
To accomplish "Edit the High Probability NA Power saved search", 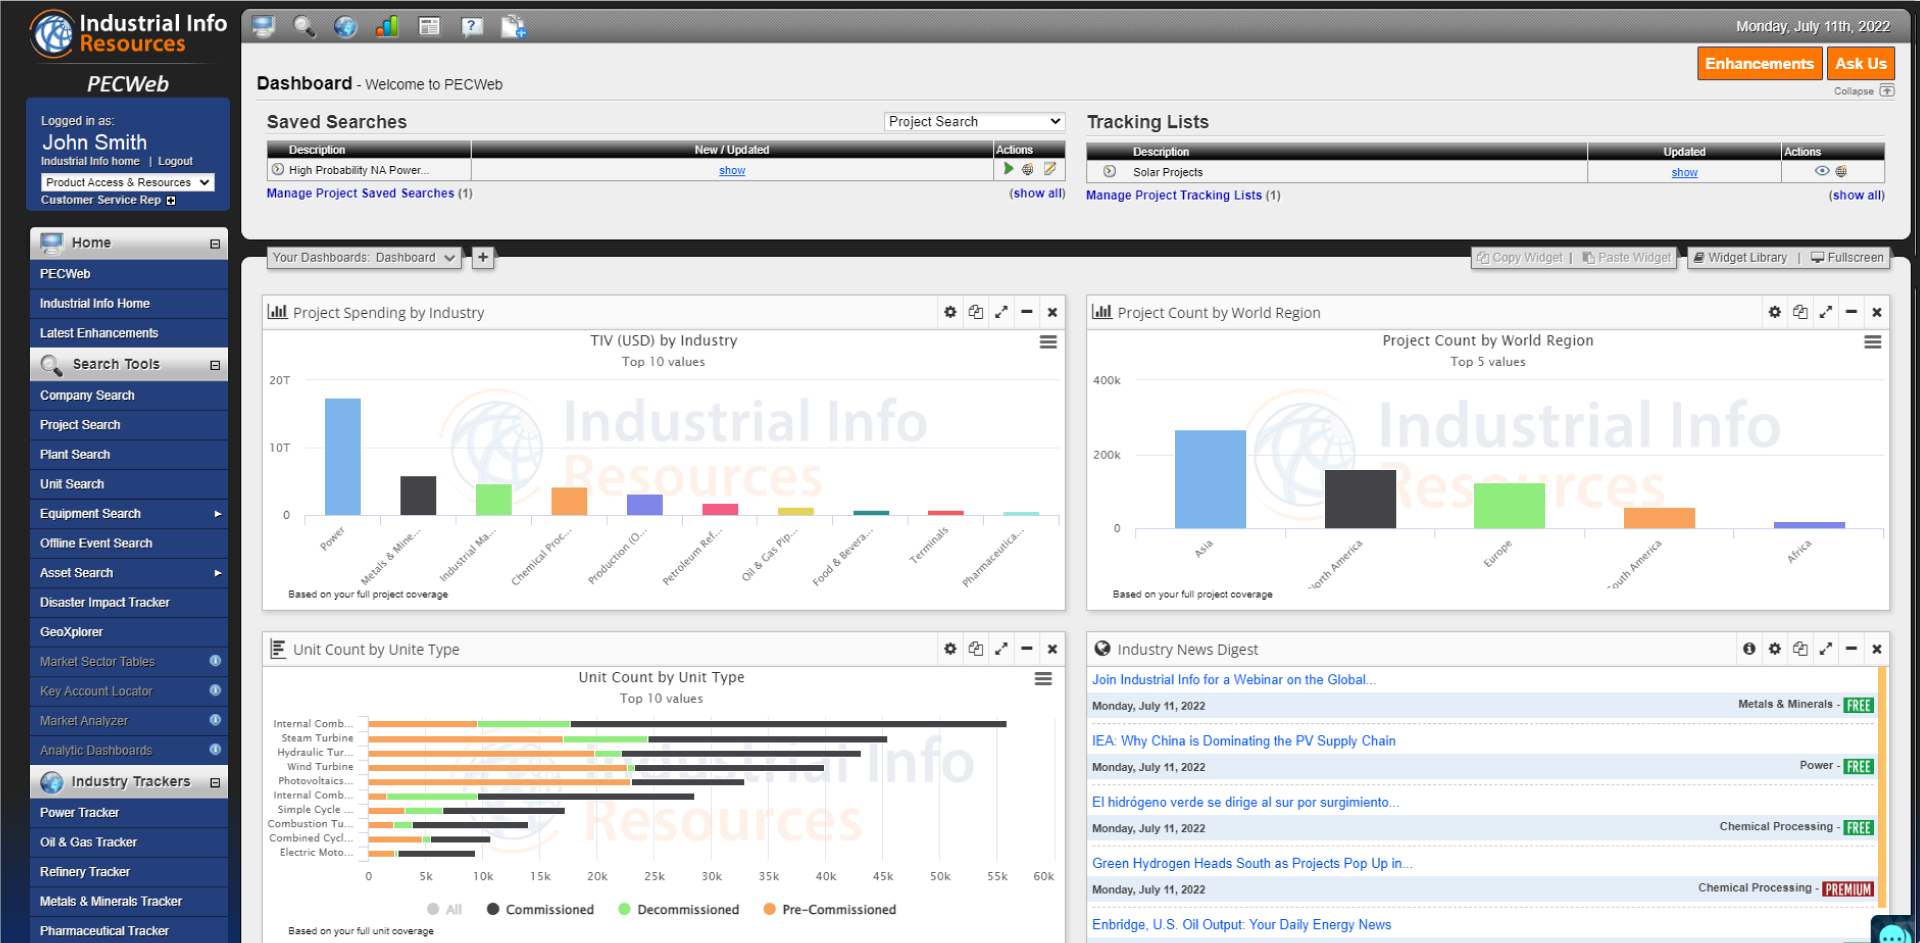I will pyautogui.click(x=1050, y=169).
